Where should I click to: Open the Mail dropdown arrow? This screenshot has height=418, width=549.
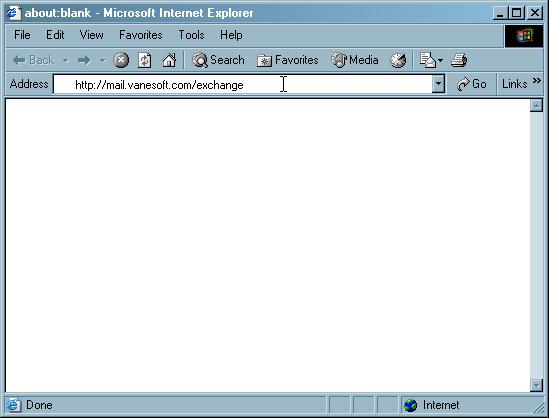click(x=440, y=60)
